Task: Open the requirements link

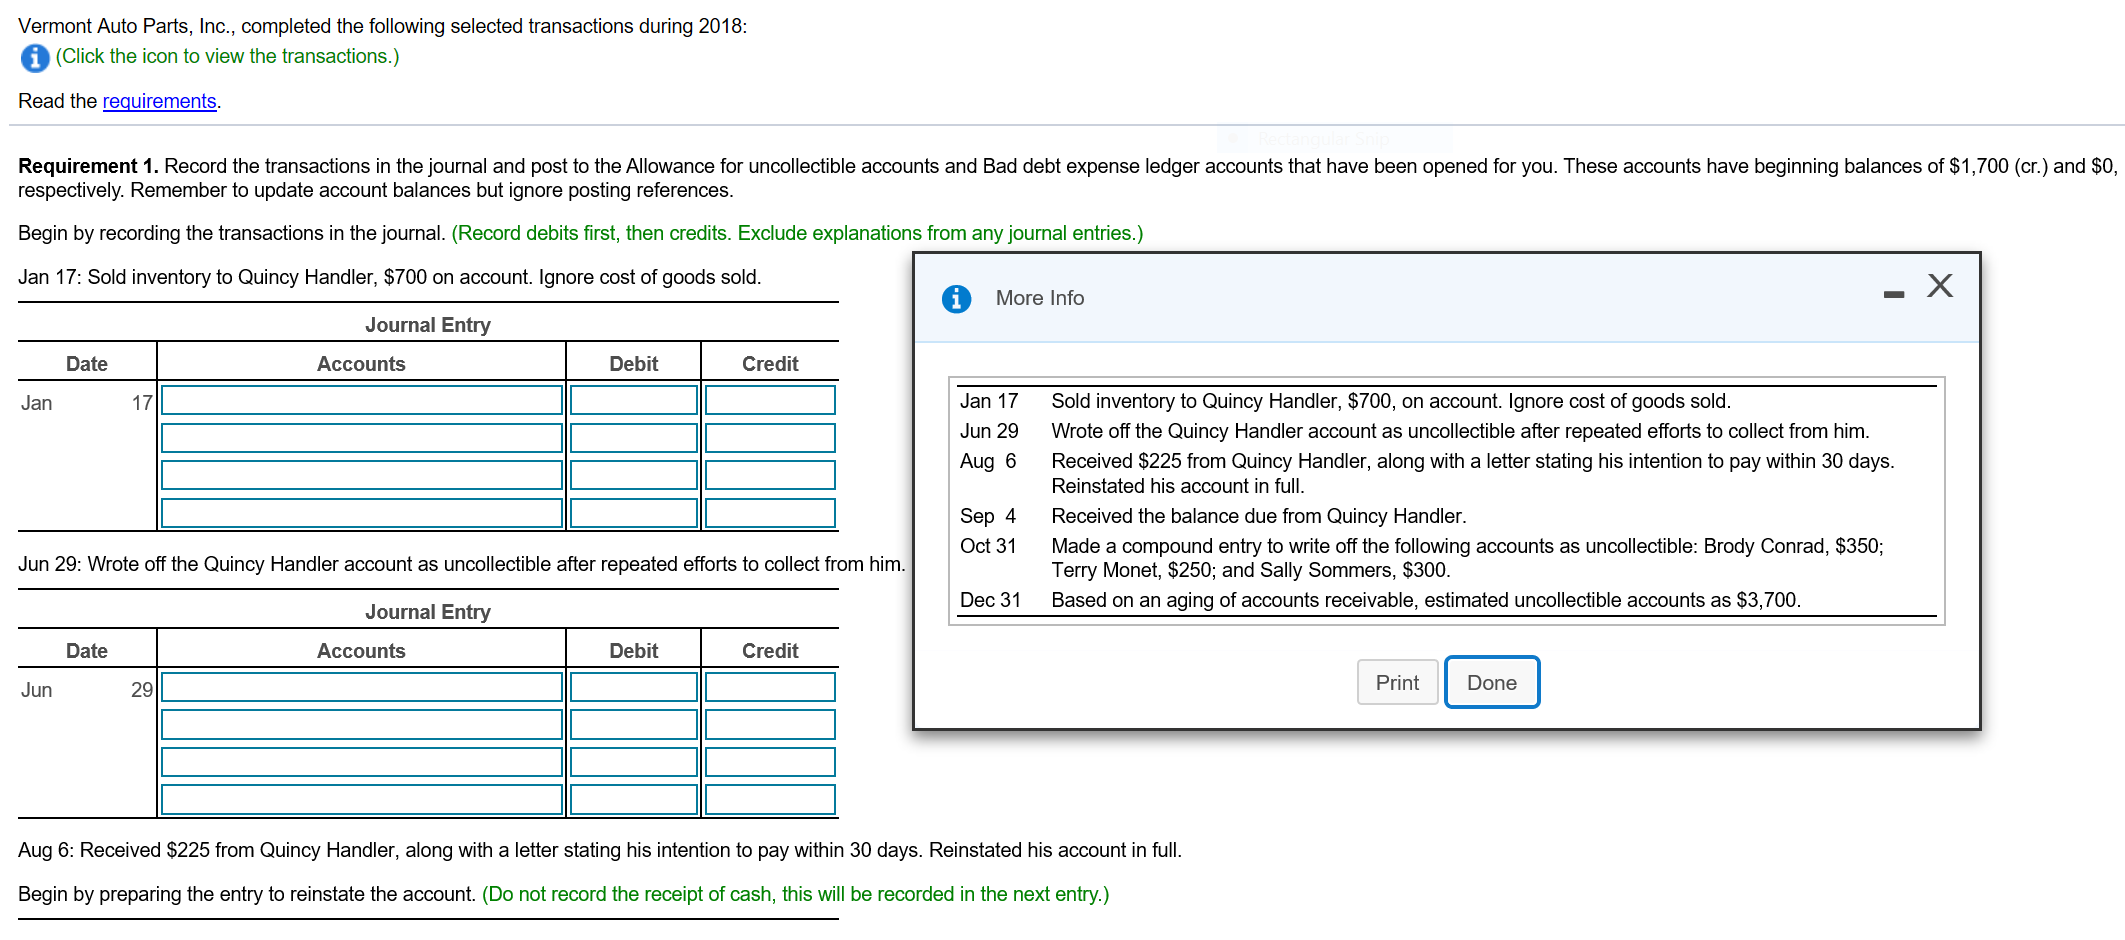Action: (x=159, y=101)
